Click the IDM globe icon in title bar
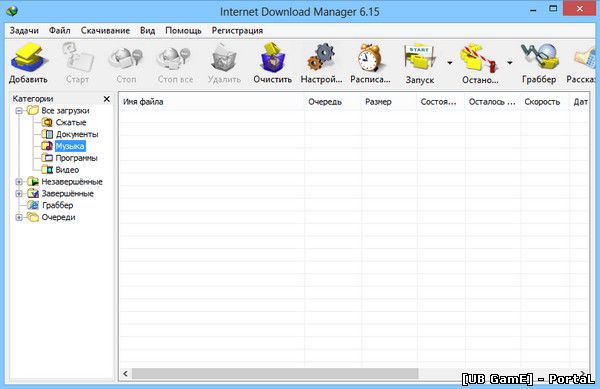Viewport: 600px width, 389px height. pos(12,11)
